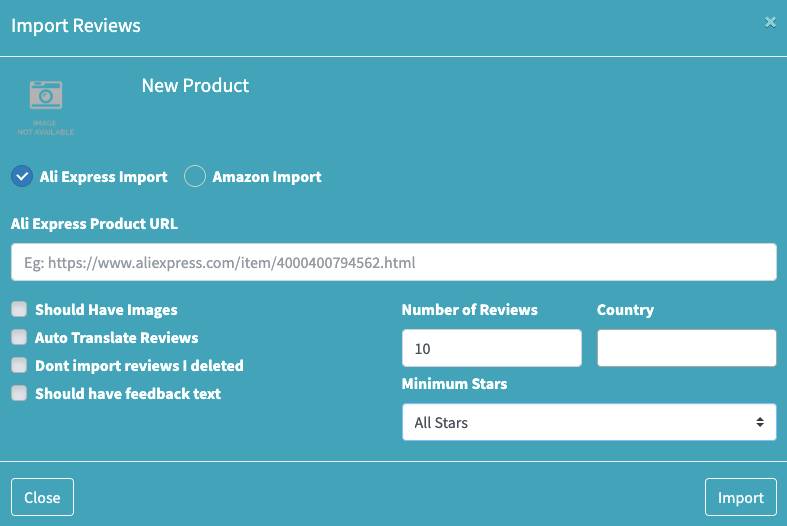
Task: Click the Country label text
Action: (625, 309)
